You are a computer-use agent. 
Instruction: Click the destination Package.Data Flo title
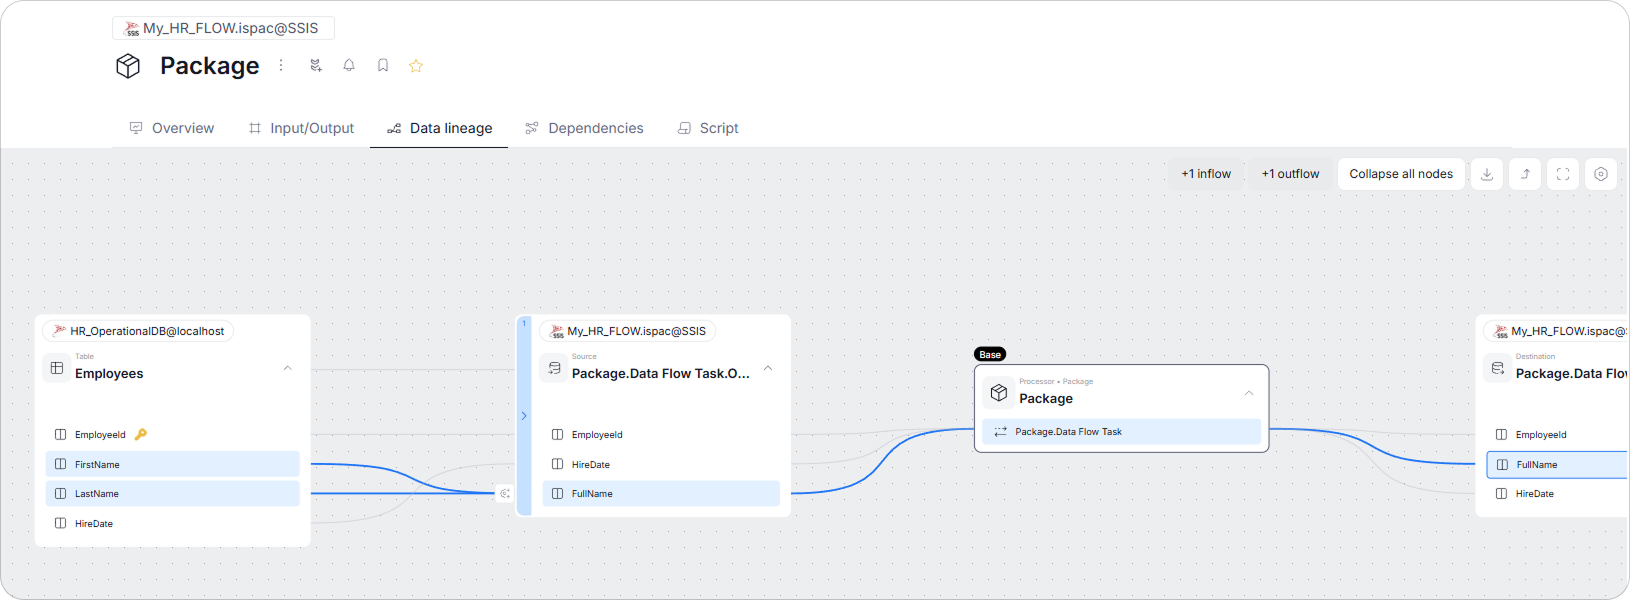click(x=1572, y=373)
